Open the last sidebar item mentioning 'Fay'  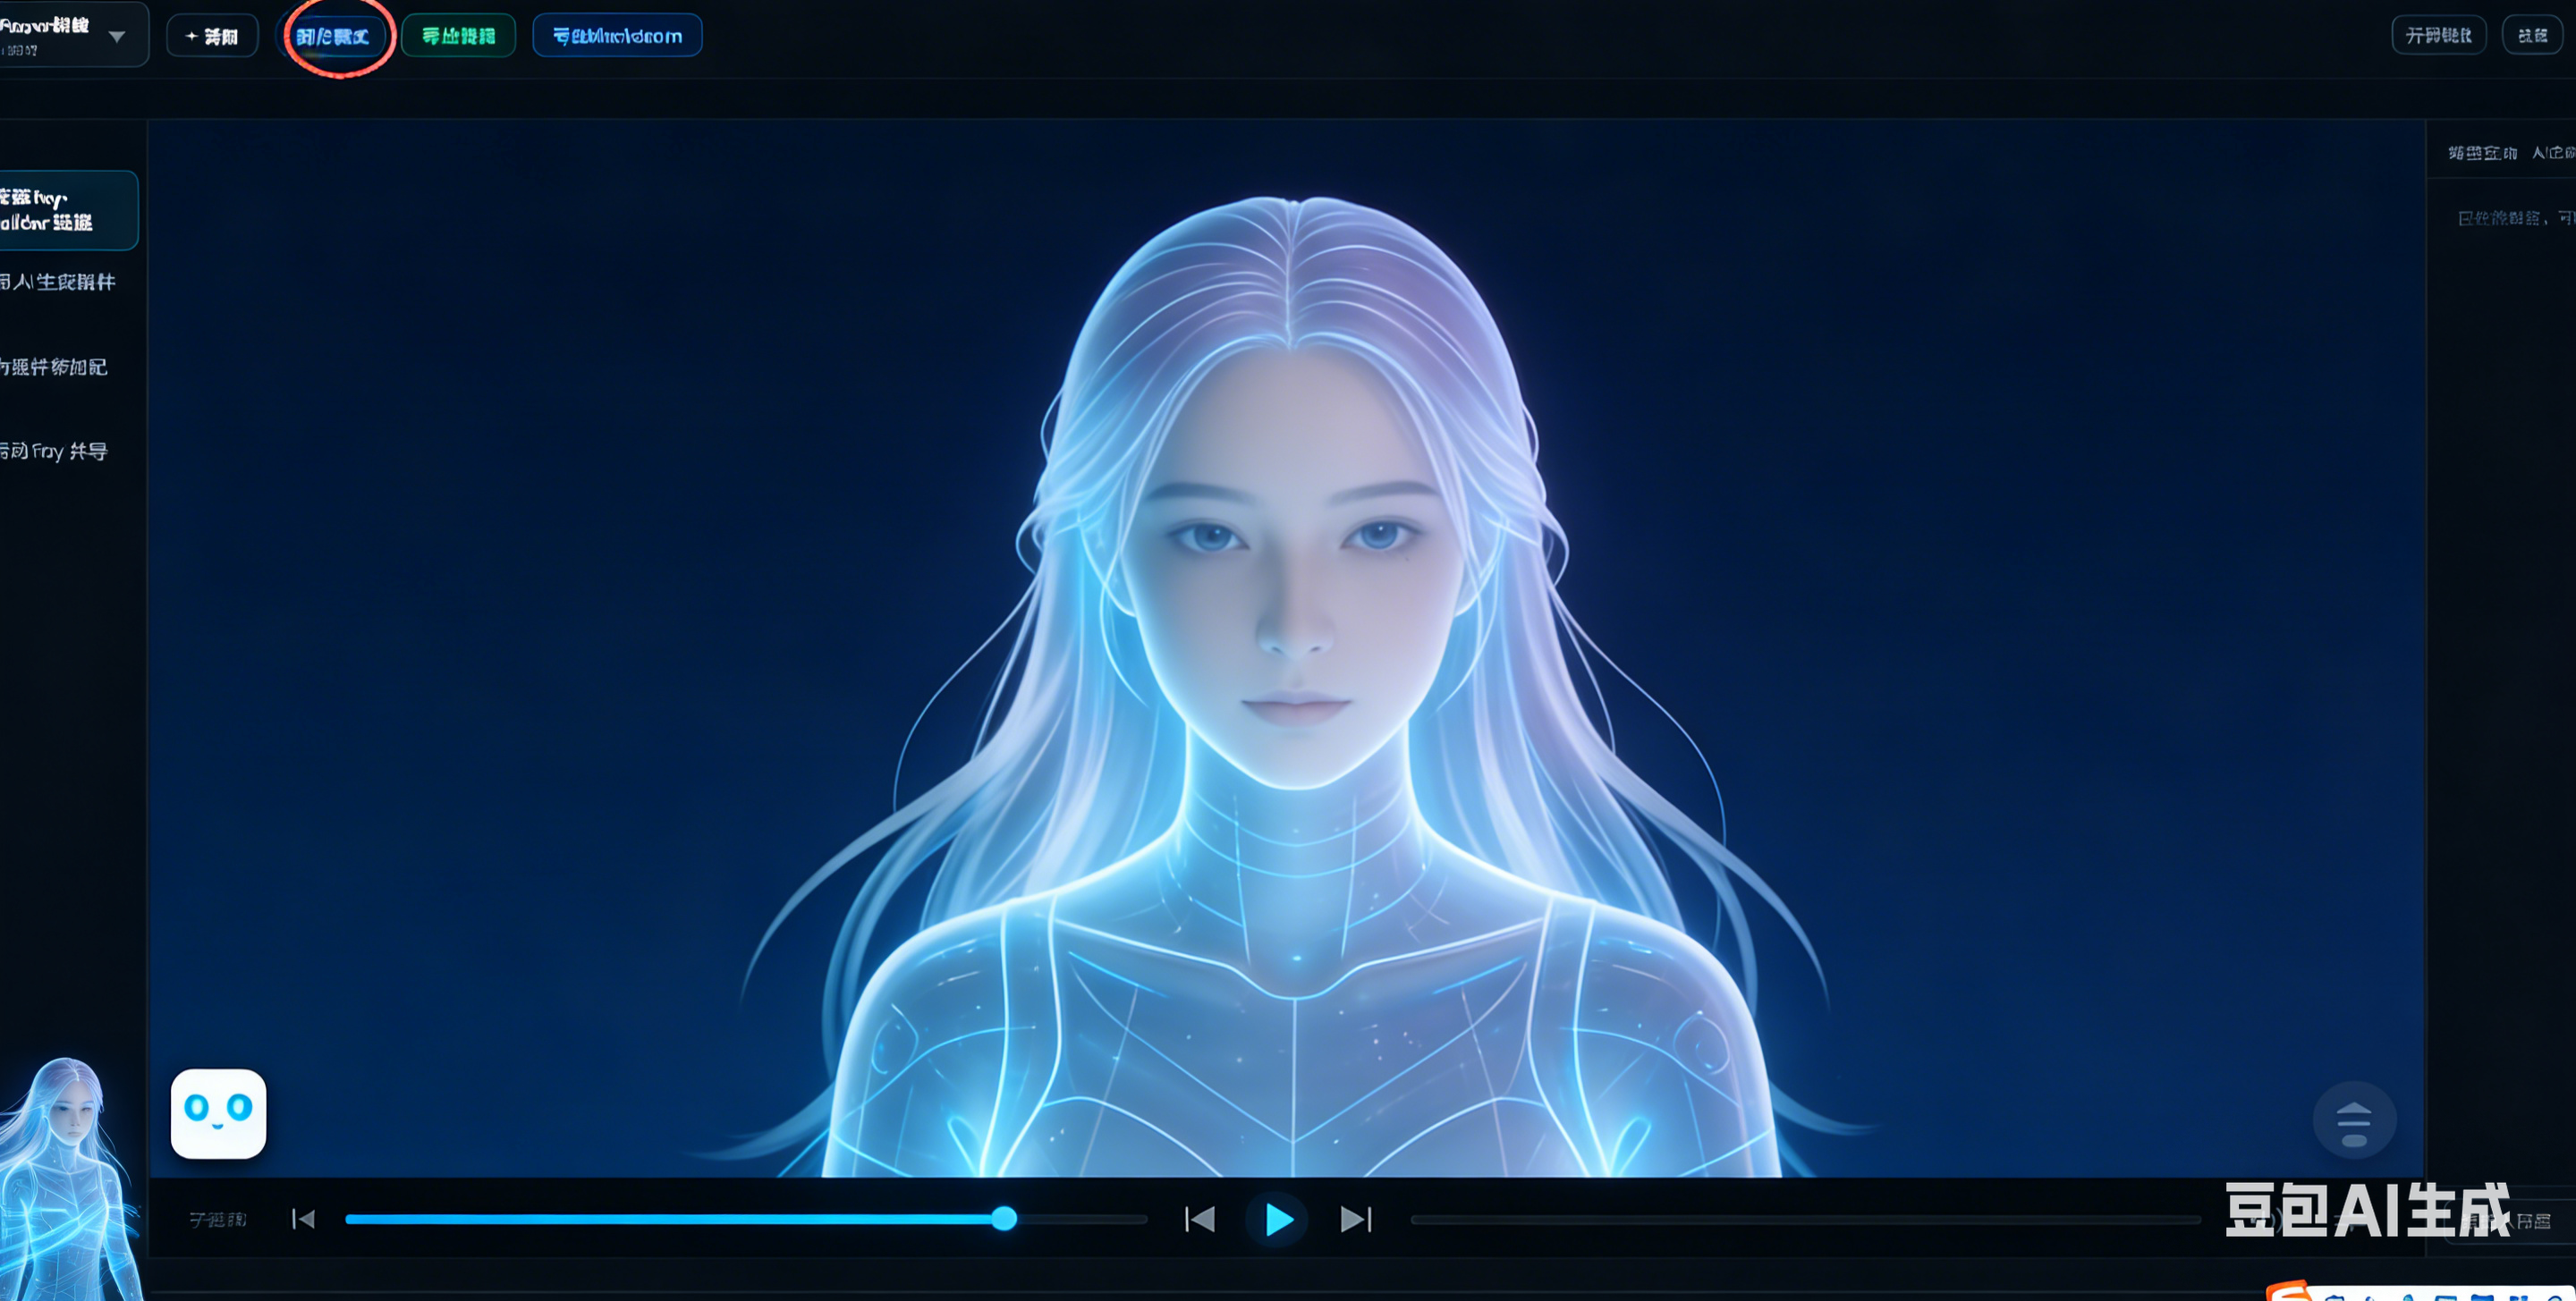pos(55,451)
